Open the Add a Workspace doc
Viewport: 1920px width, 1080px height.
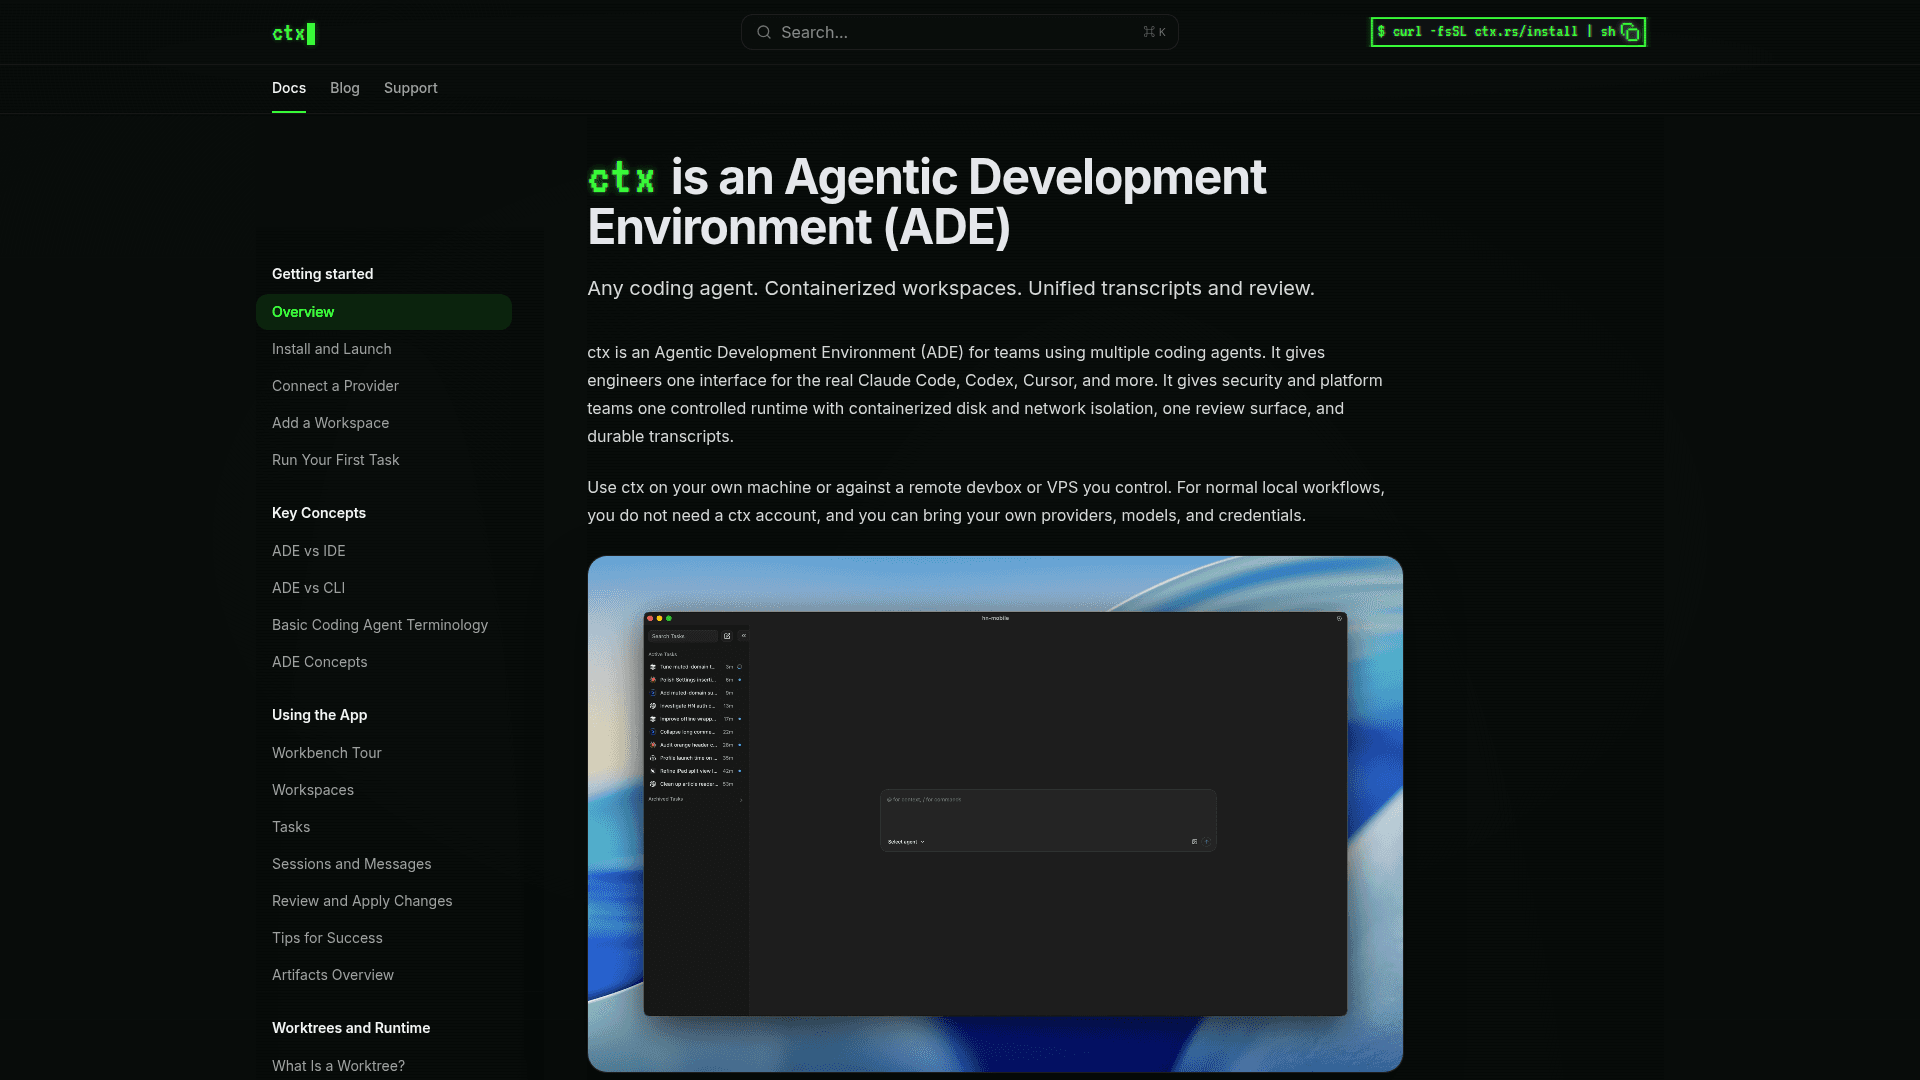[x=330, y=423]
